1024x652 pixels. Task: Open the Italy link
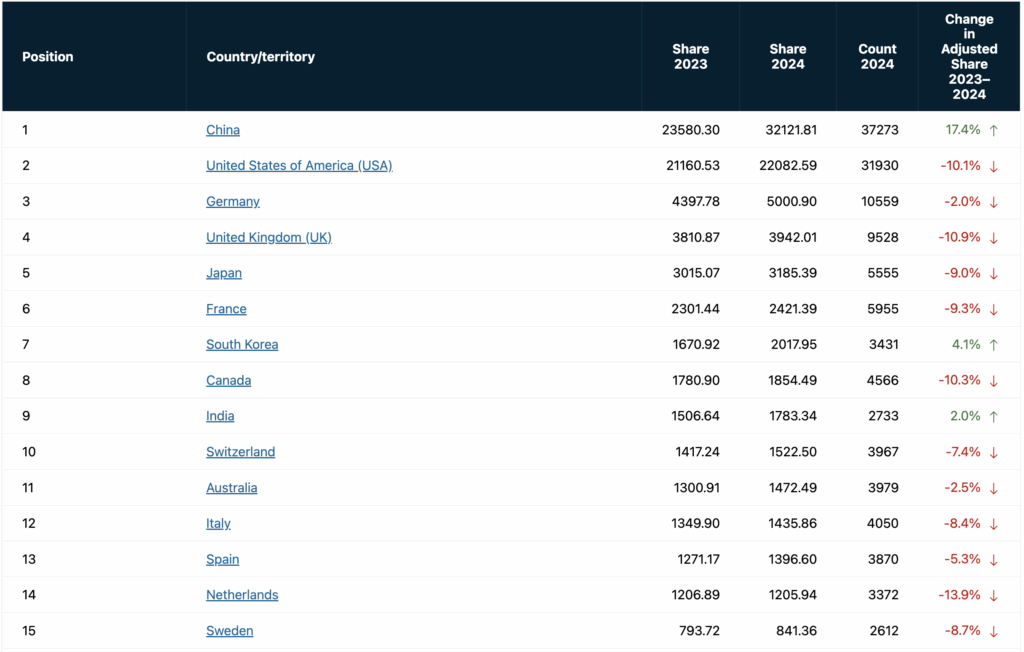(218, 524)
